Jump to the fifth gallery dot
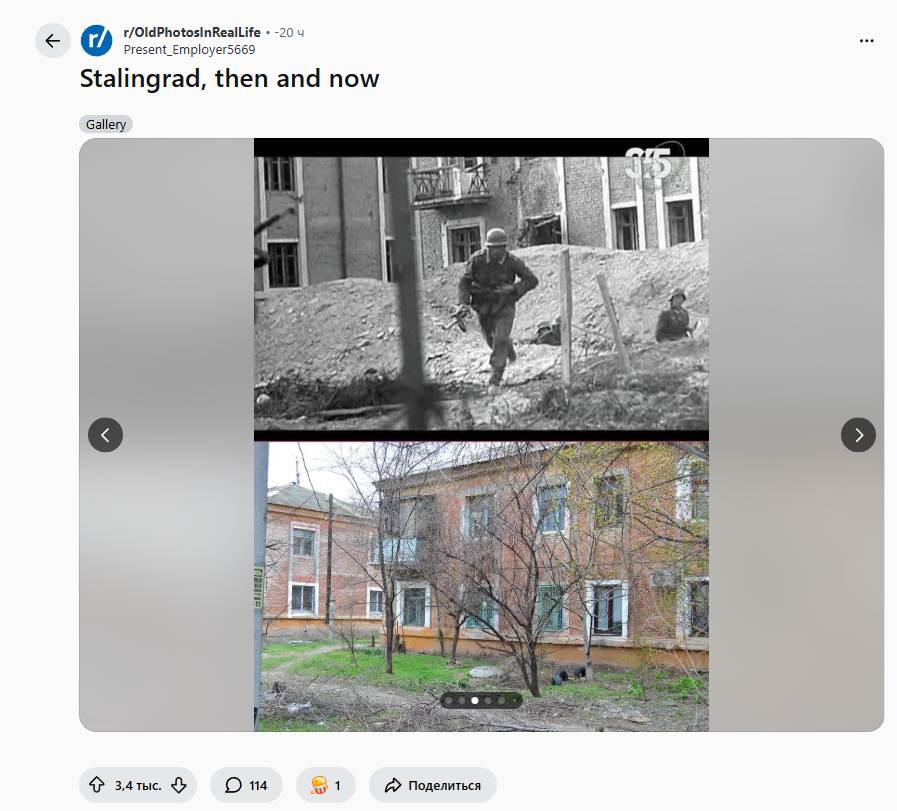The width and height of the screenshot is (897, 811). click(x=501, y=701)
